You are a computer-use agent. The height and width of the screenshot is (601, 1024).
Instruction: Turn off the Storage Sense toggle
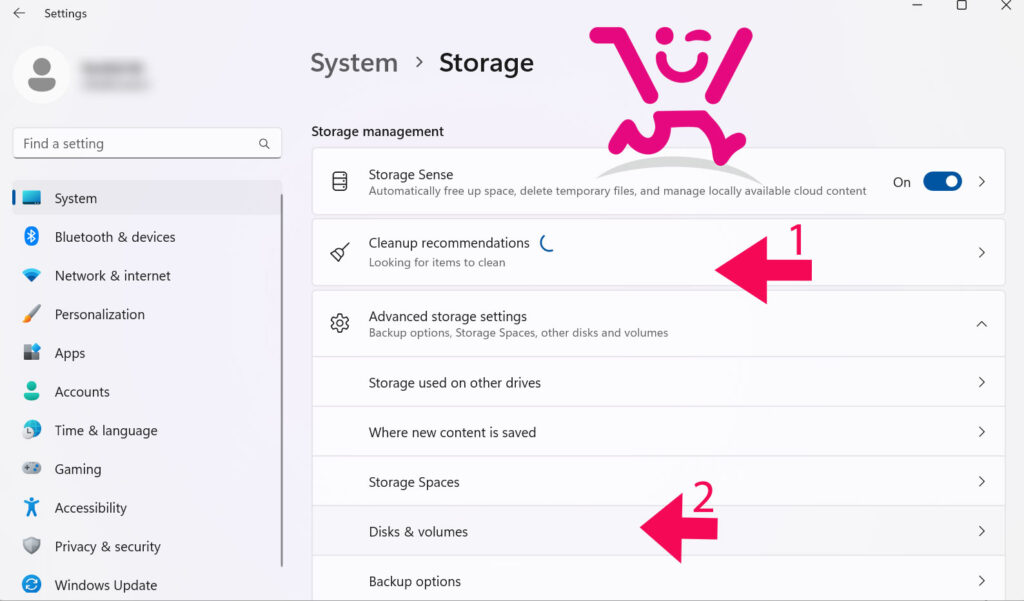tap(942, 182)
